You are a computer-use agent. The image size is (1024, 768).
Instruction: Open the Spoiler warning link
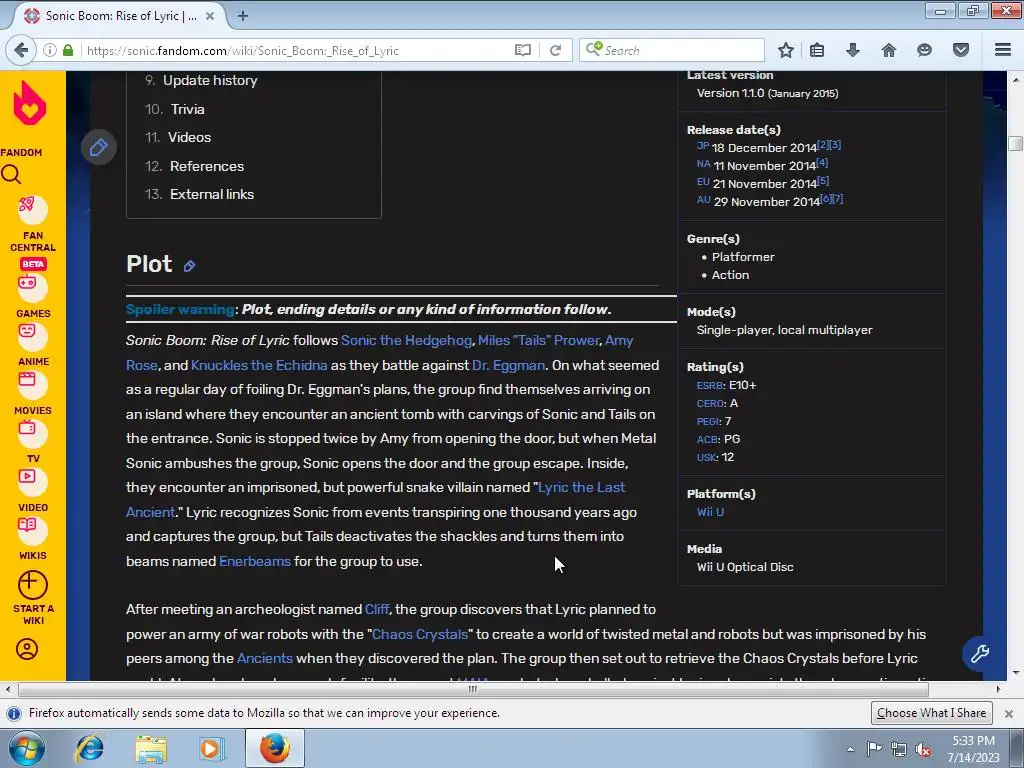pyautogui.click(x=180, y=310)
